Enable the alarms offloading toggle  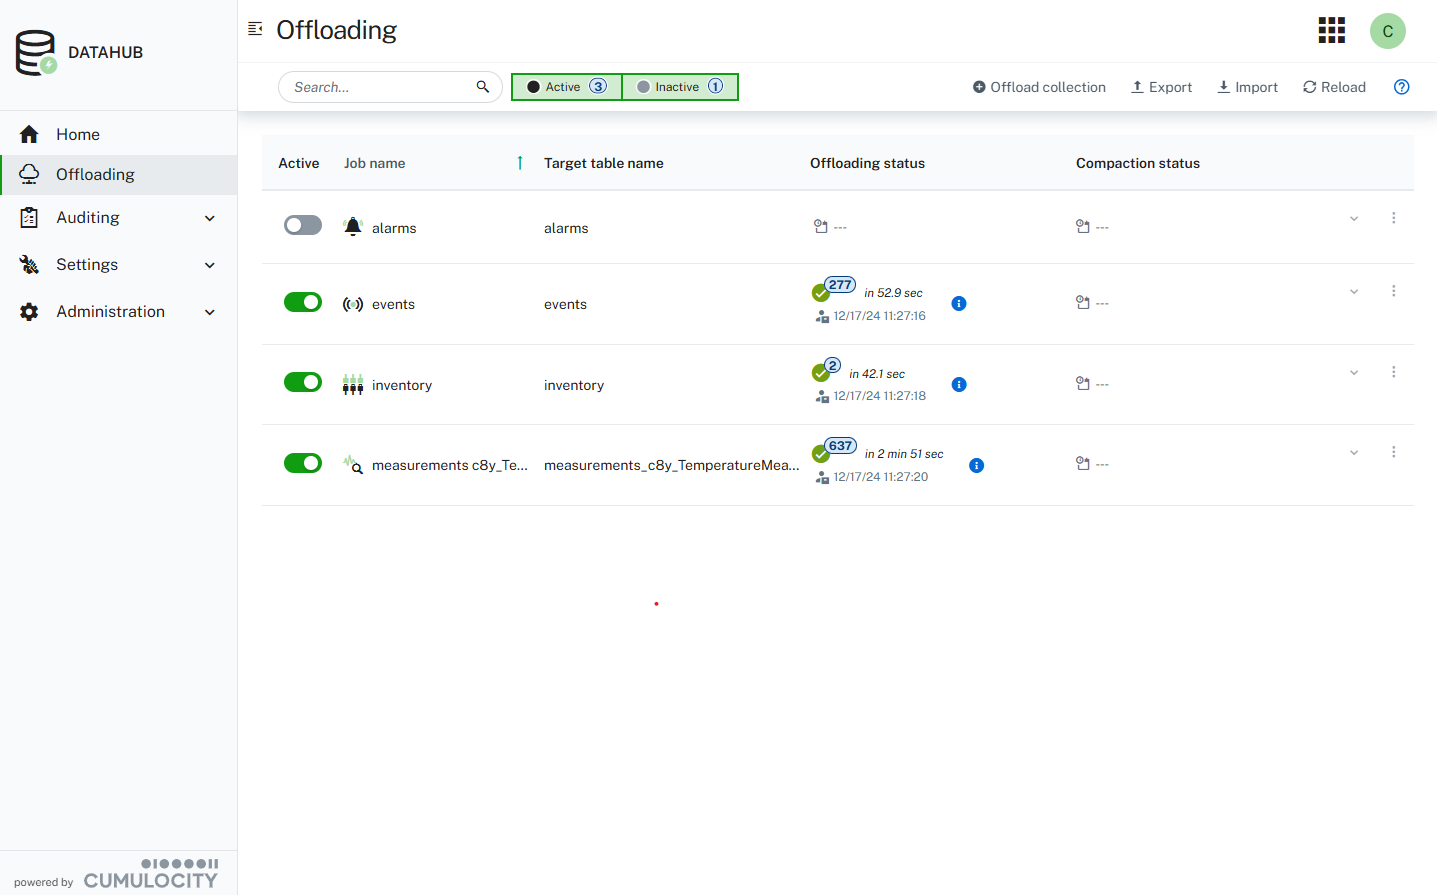(303, 224)
